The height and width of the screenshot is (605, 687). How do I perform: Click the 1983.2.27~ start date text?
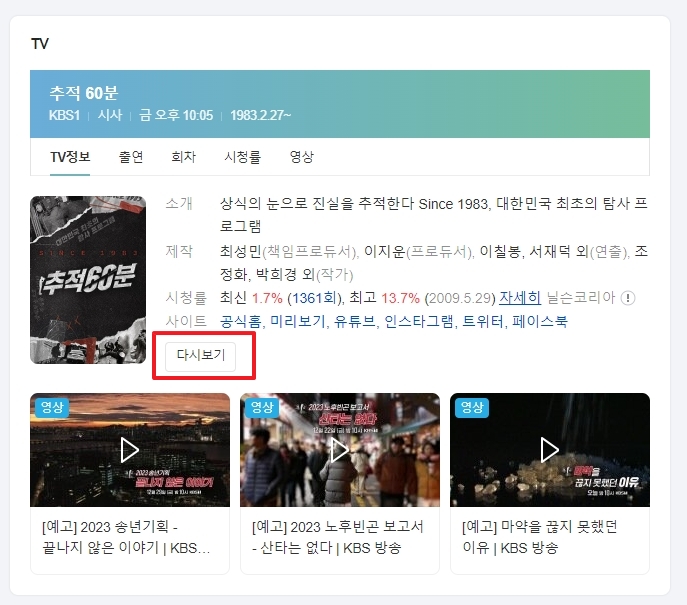coord(261,115)
